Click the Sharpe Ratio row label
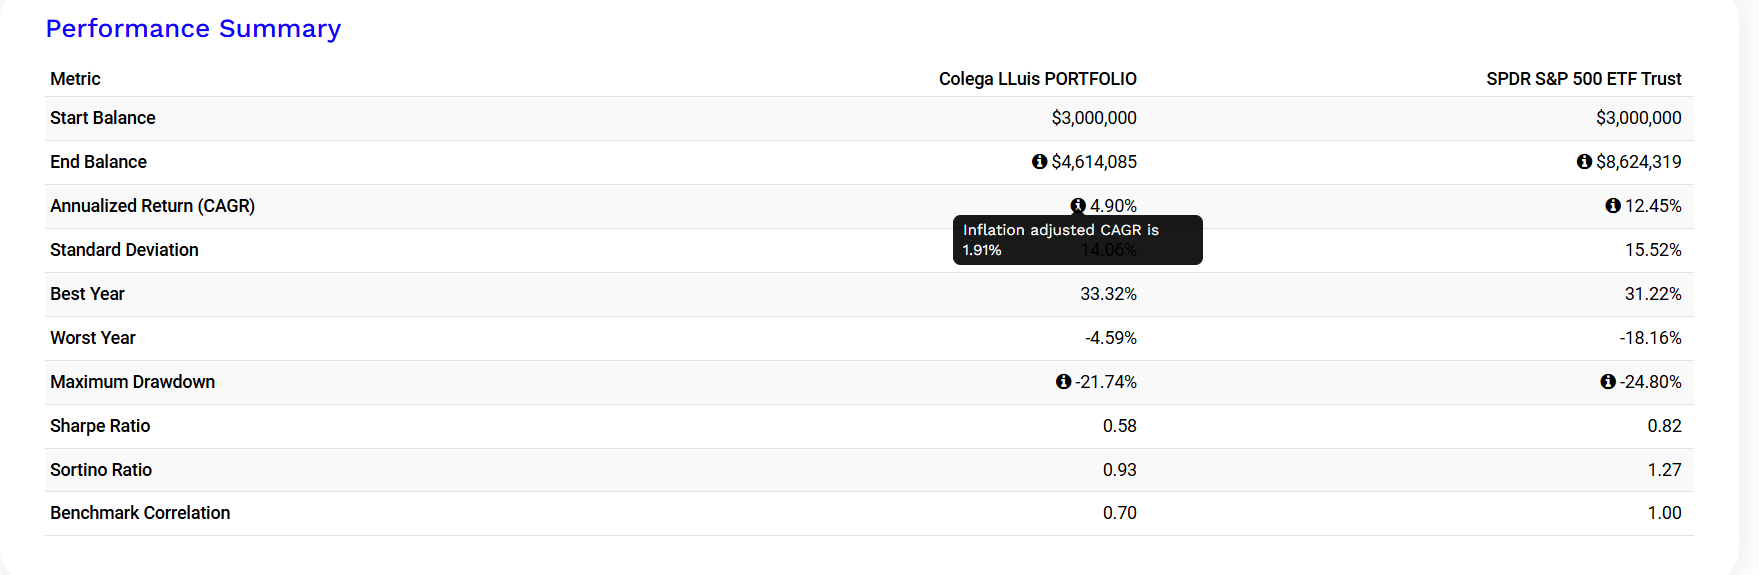Viewport: 1759px width, 575px height. click(100, 426)
